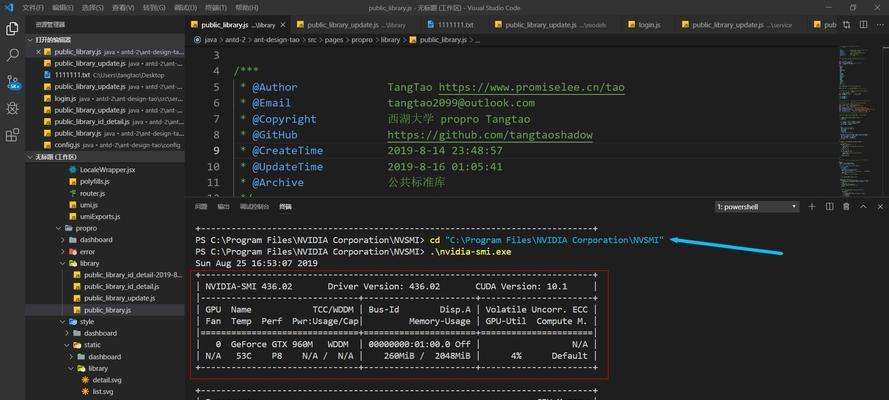
Task: Split the editor with the split icon
Action: [863, 25]
